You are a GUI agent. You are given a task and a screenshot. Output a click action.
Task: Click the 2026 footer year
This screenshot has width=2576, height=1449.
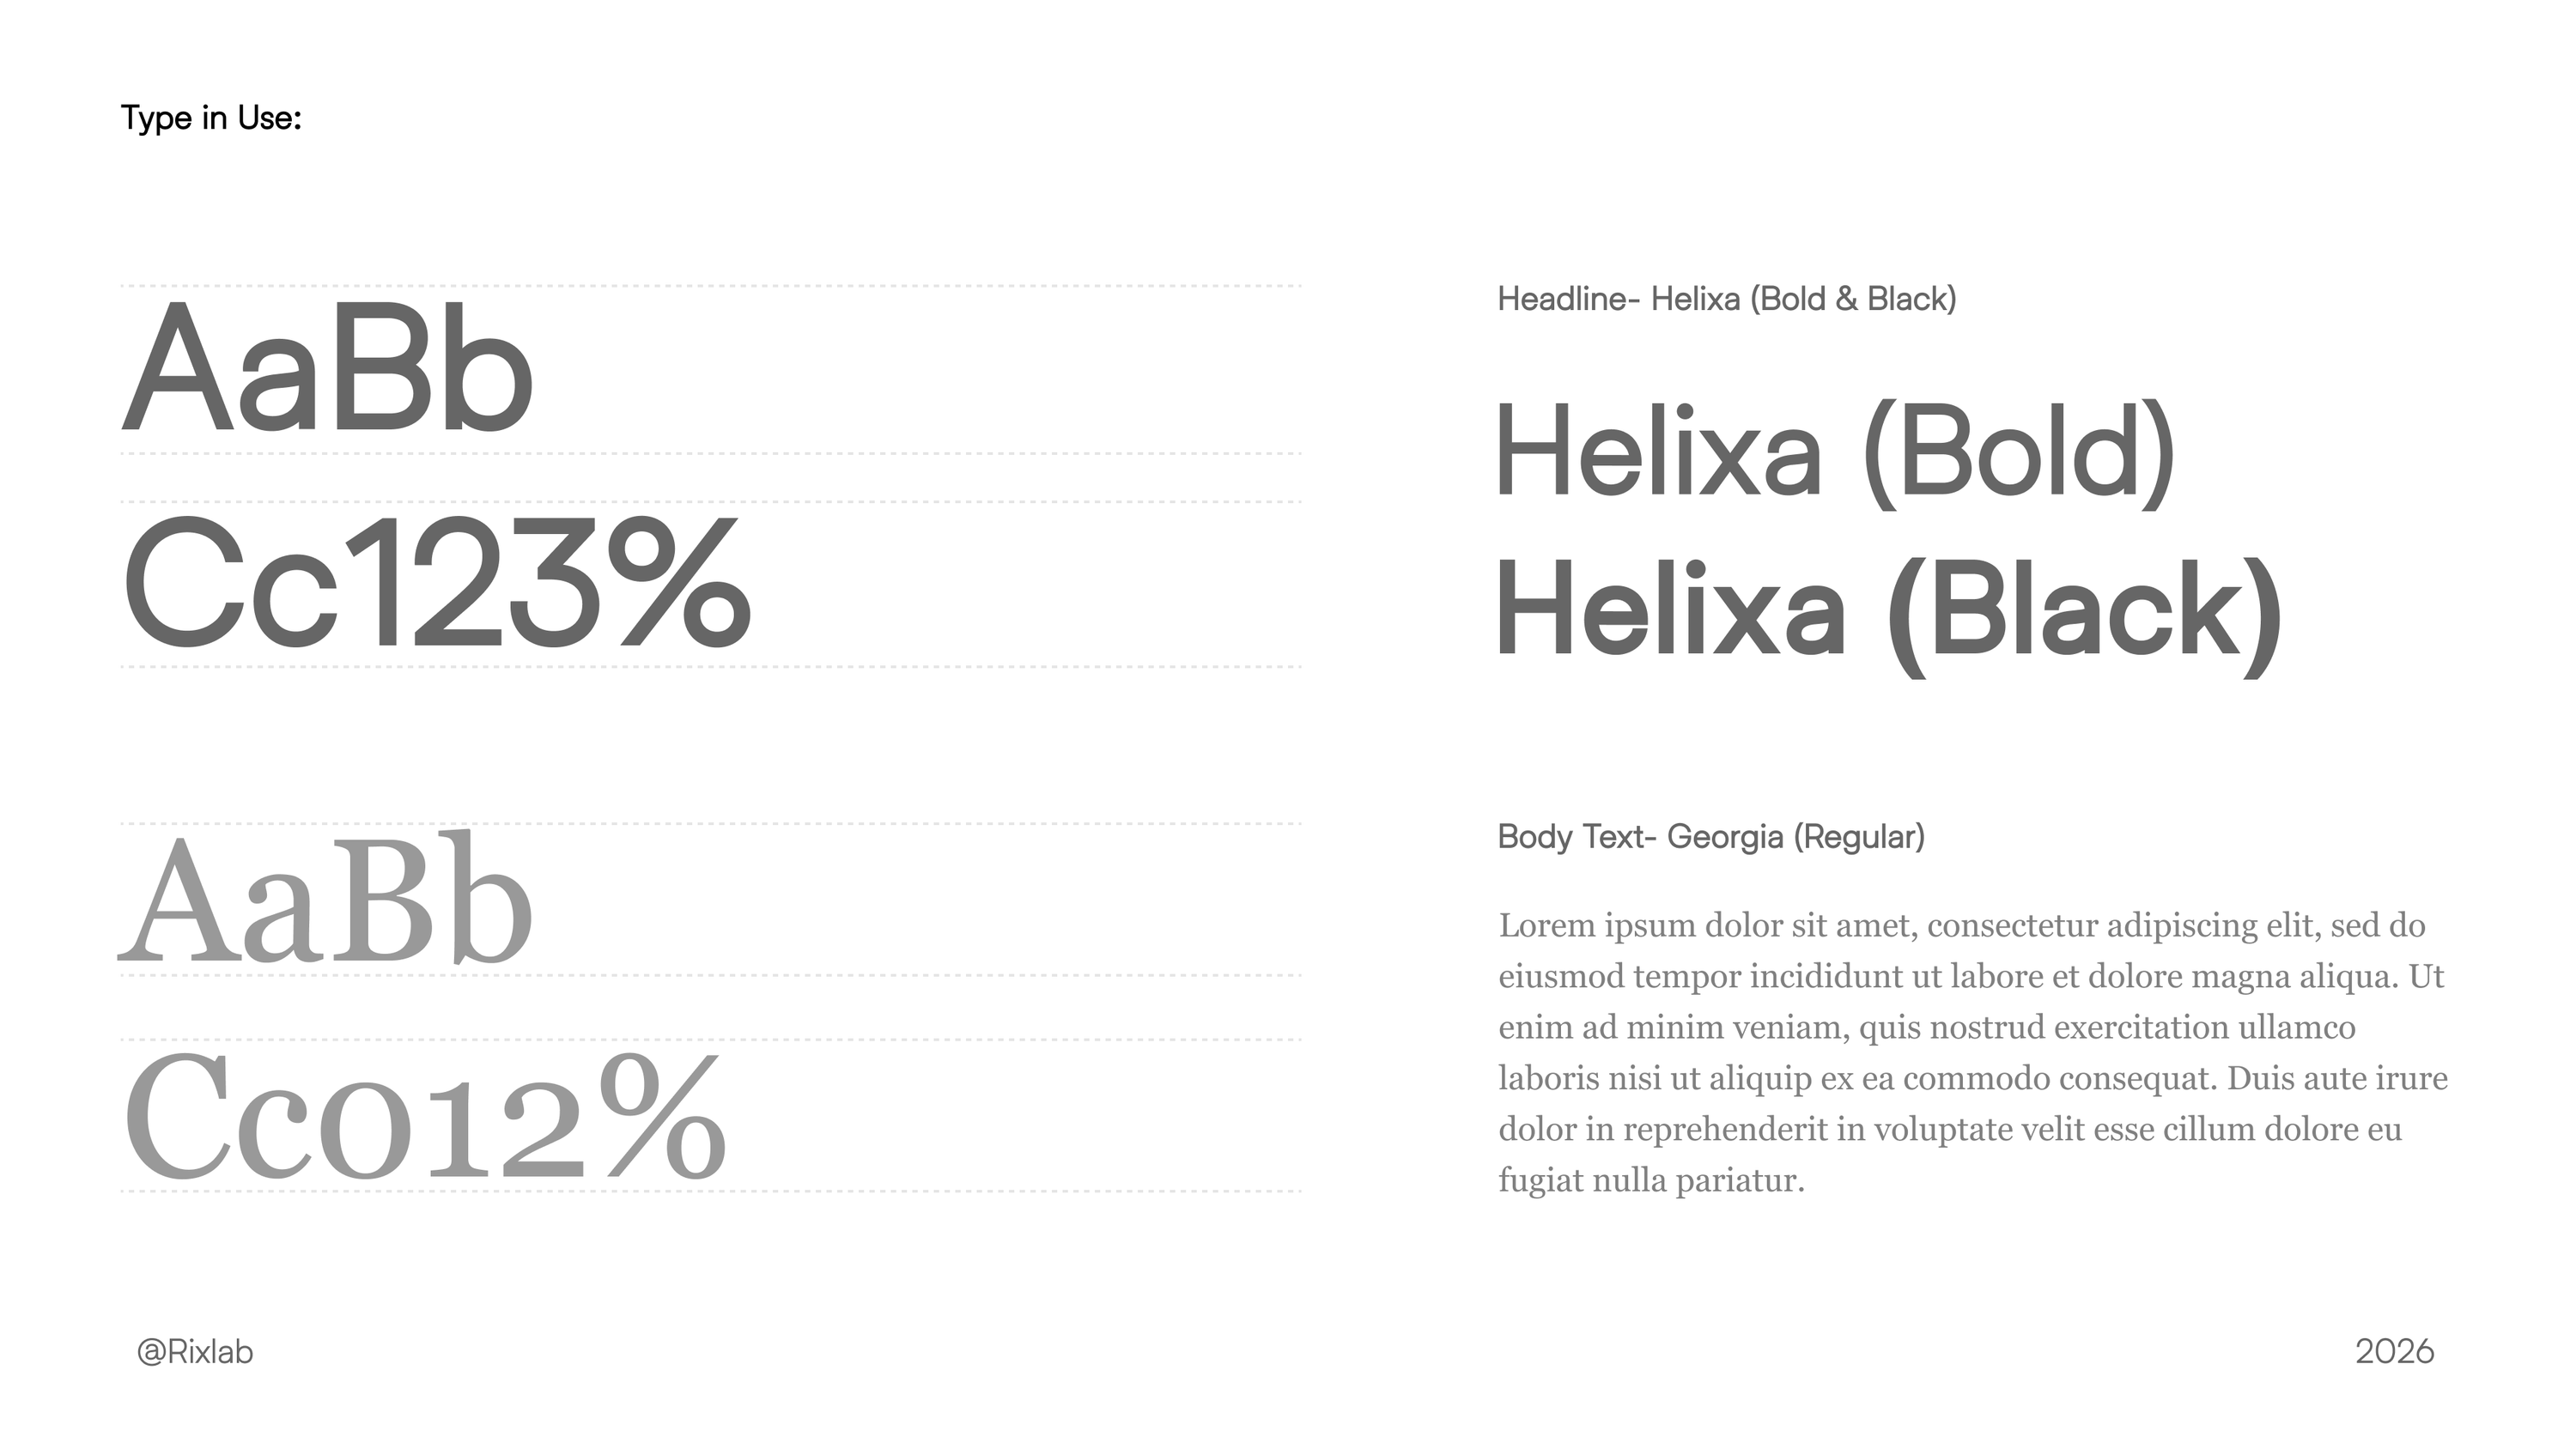2394,1352
